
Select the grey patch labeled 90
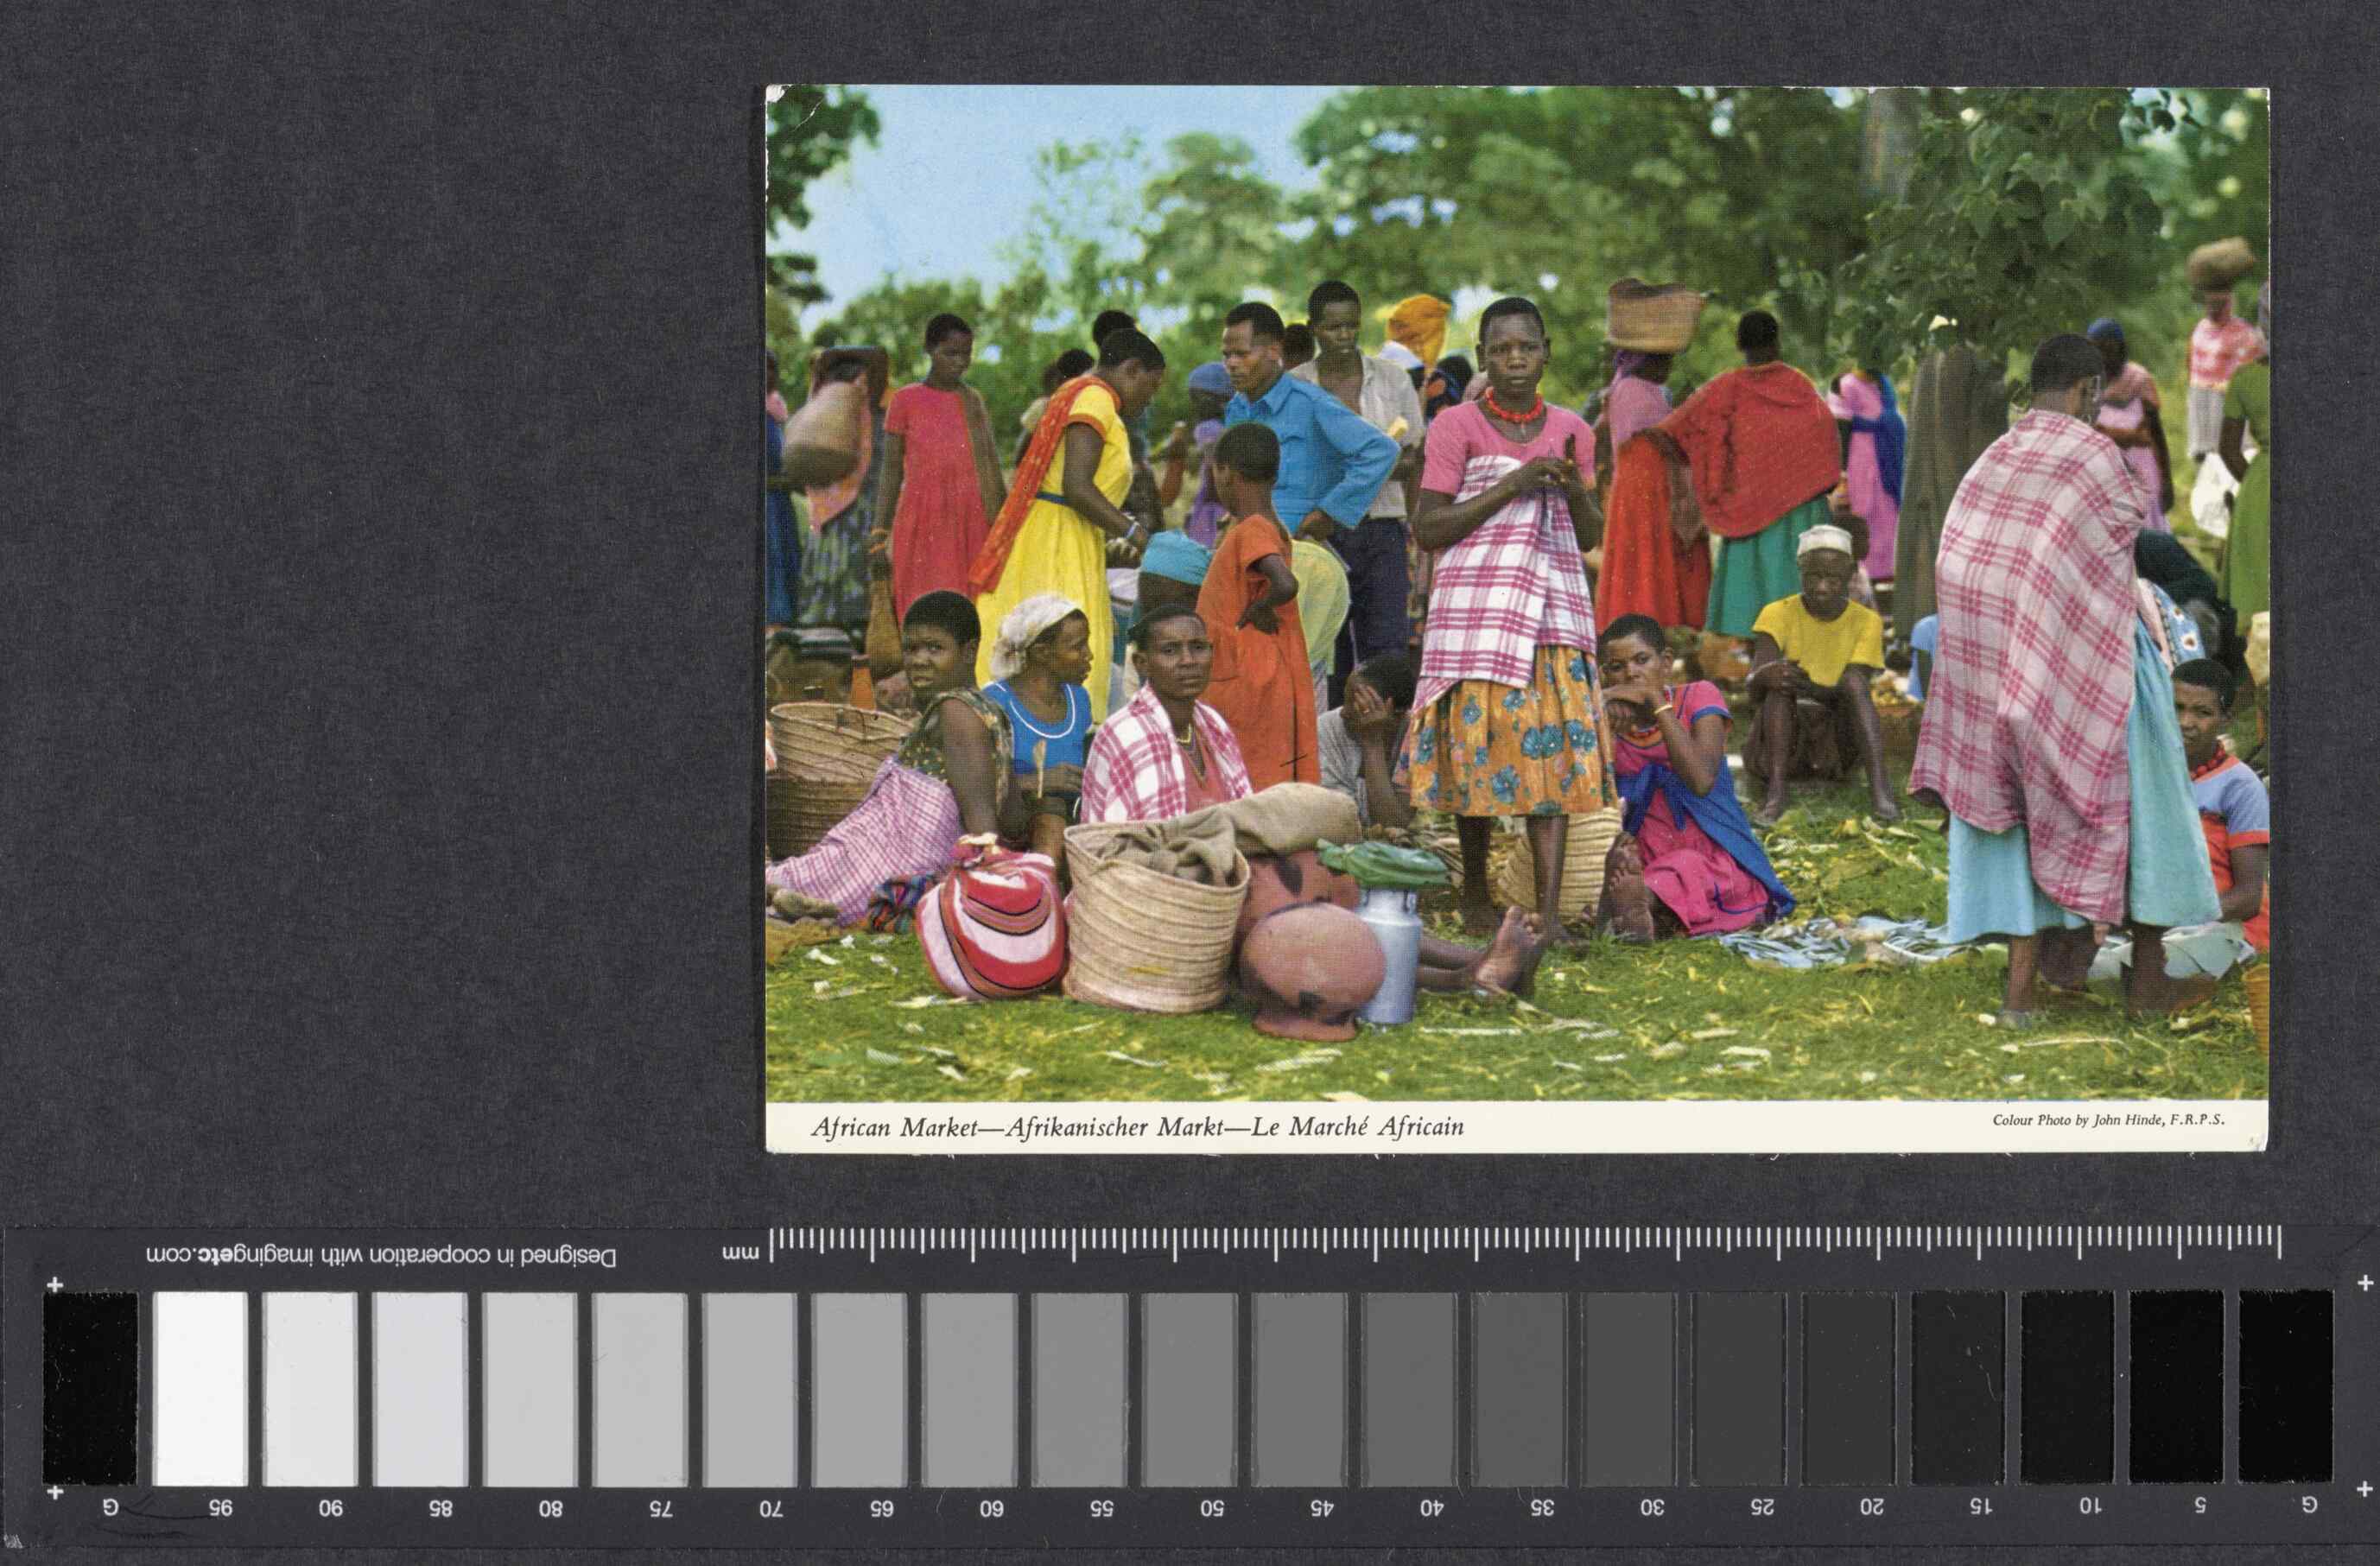[x=310, y=1388]
